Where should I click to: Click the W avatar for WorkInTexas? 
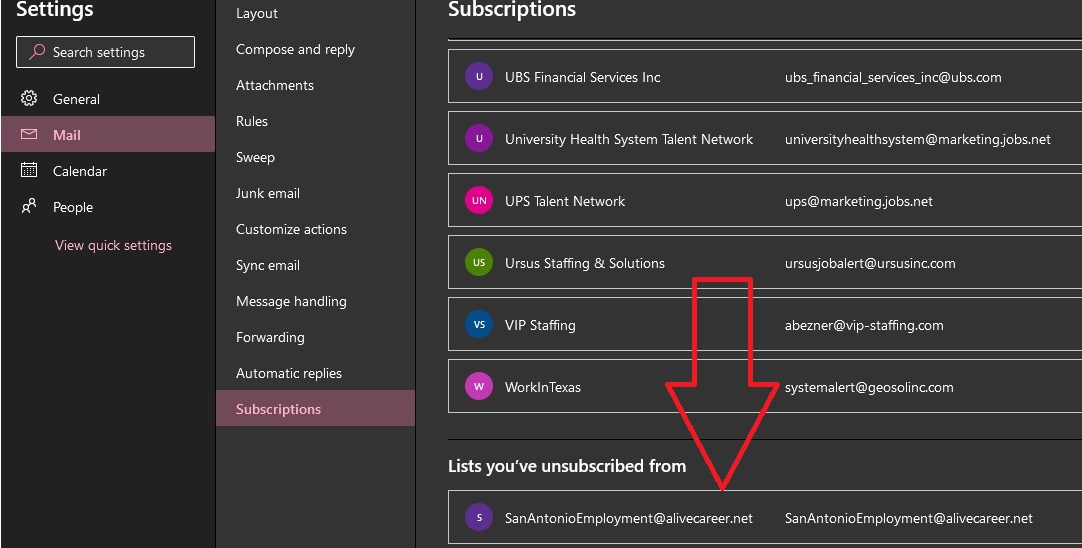(x=479, y=387)
